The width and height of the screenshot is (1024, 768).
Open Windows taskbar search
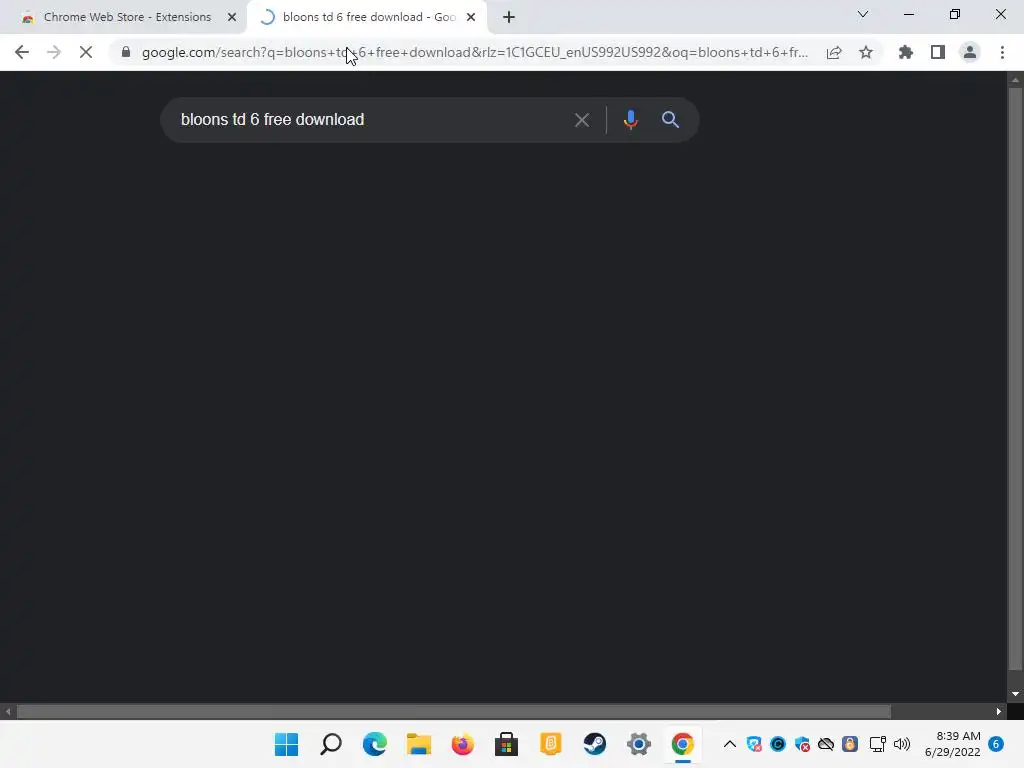331,744
